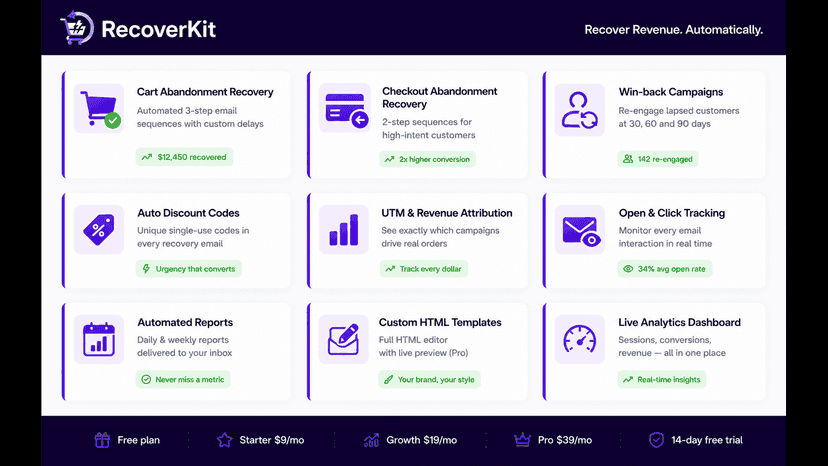Image resolution: width=828 pixels, height=466 pixels.
Task: Click the Automated Reports calendar icon
Action: pos(99,339)
